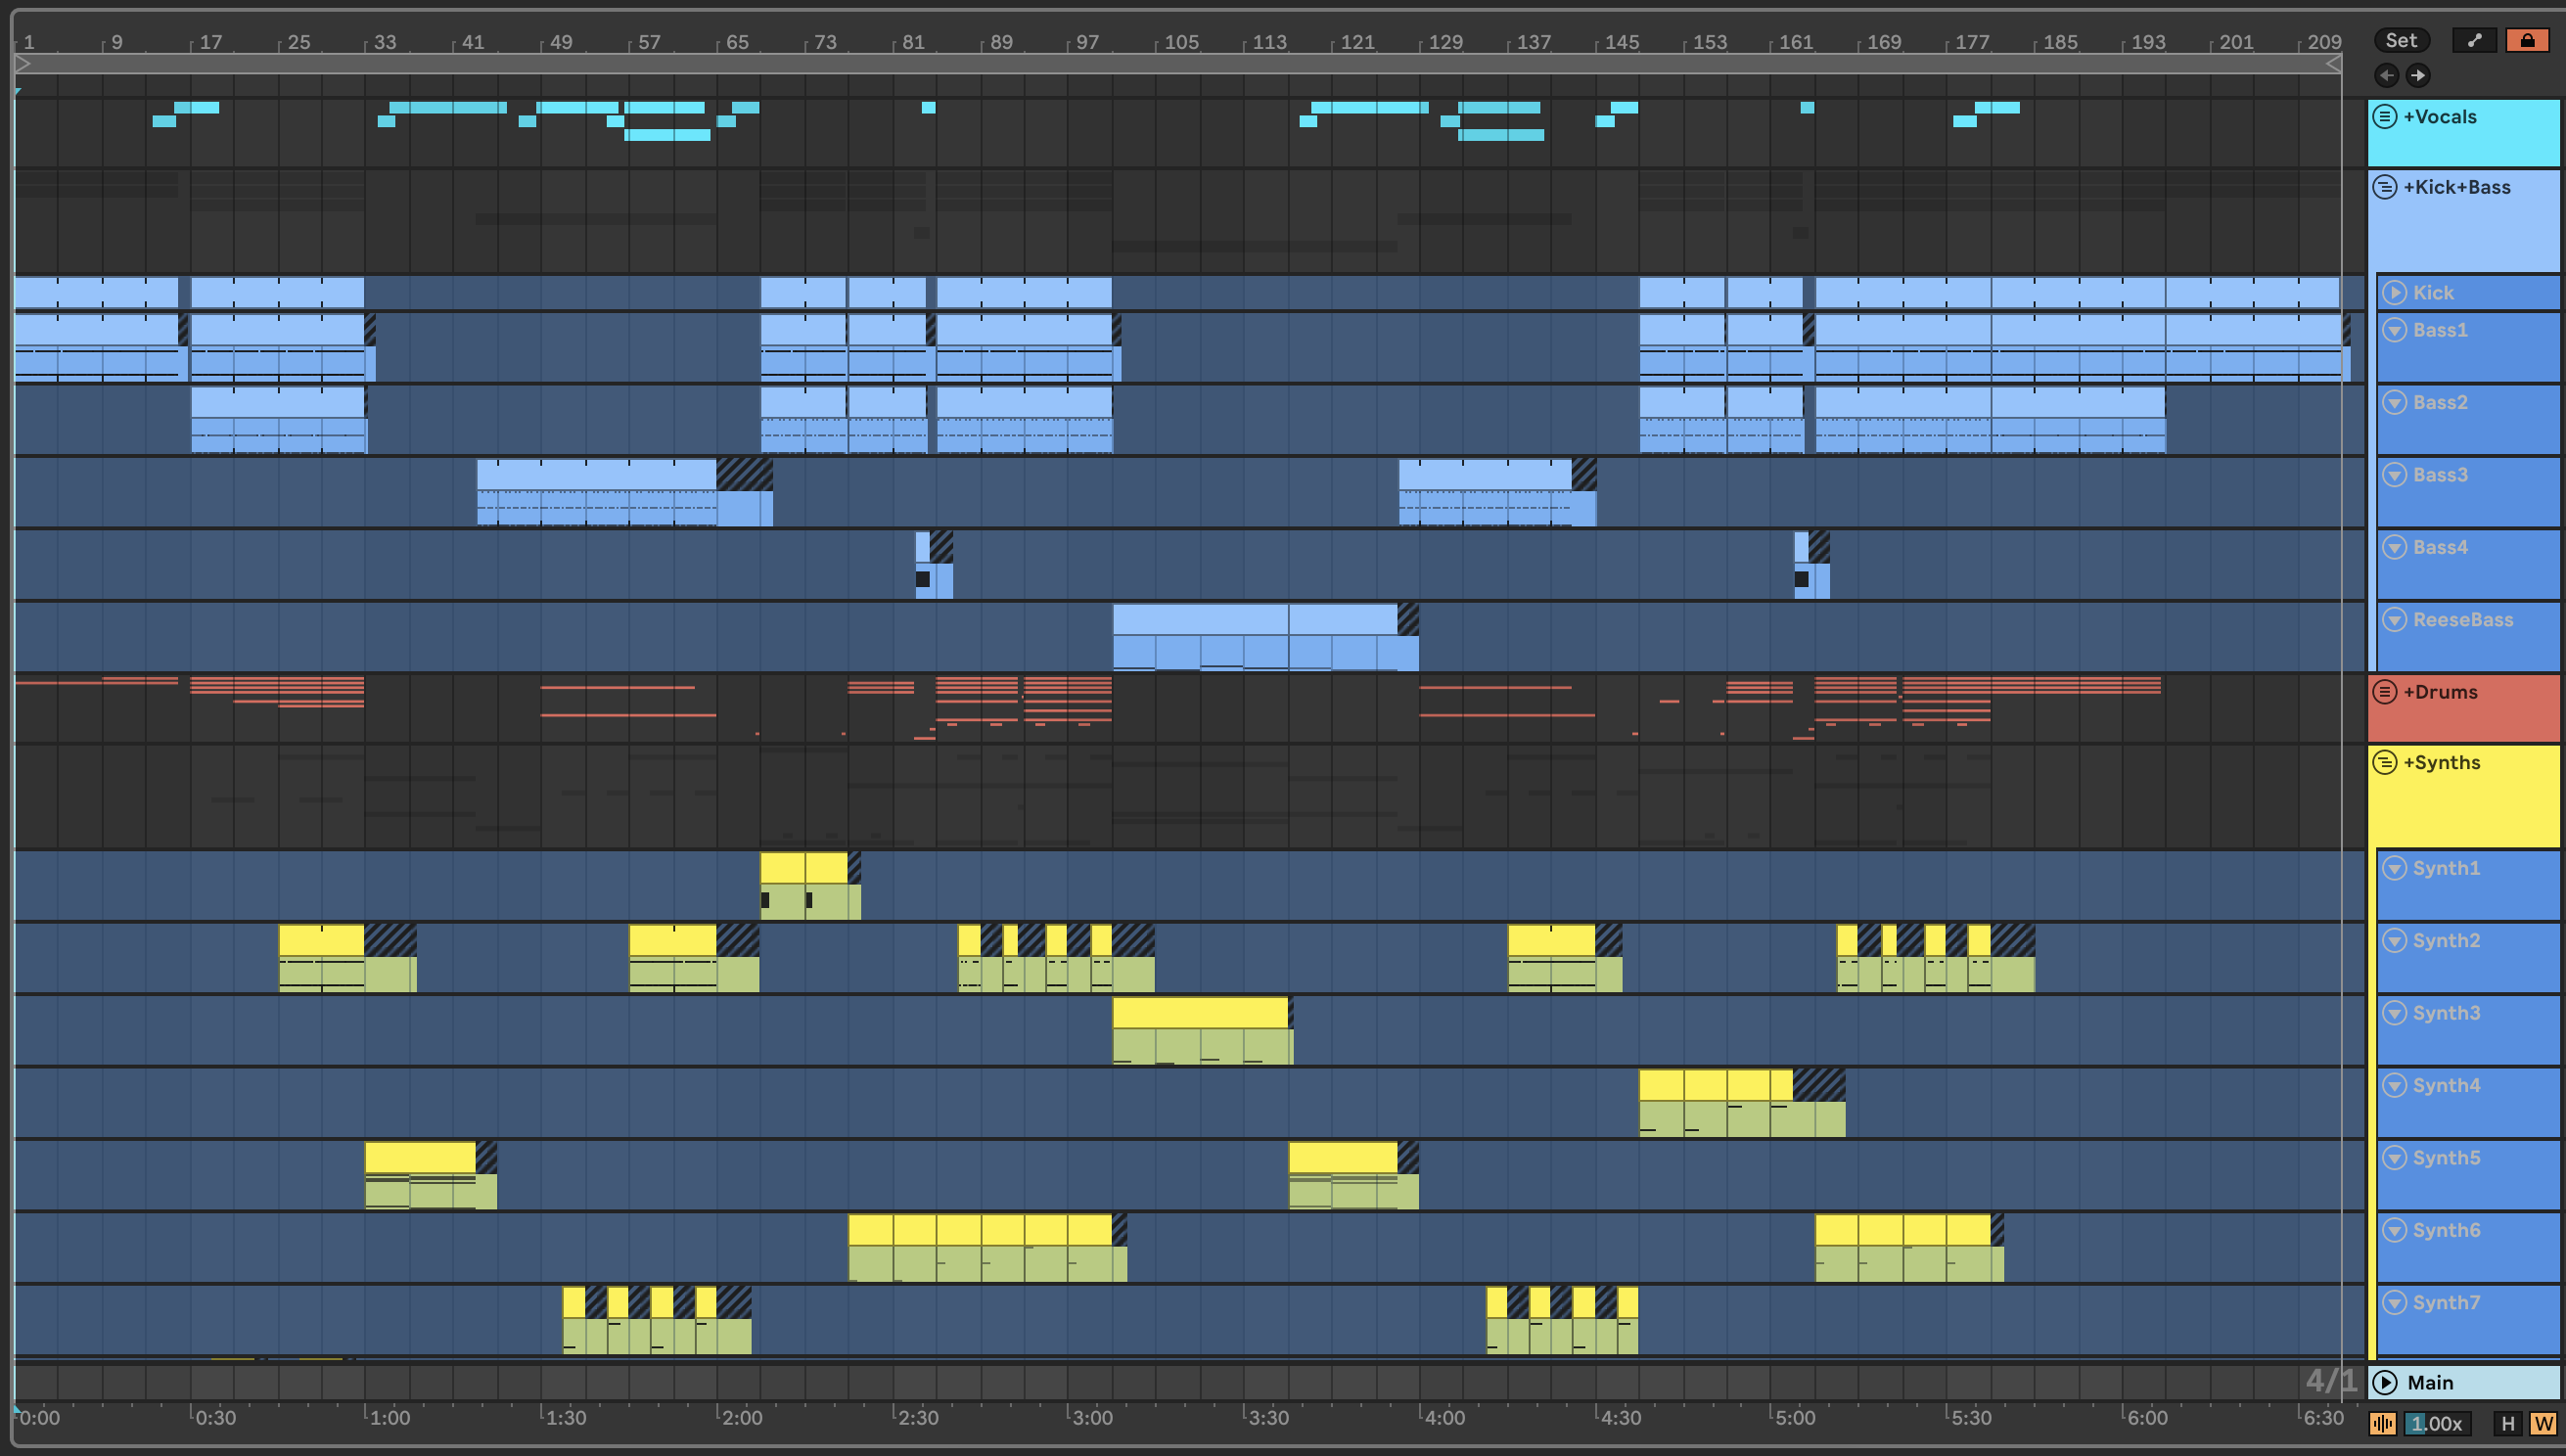Collapse the ReeseBass track
The height and width of the screenshot is (1456, 2566).
click(x=2394, y=619)
